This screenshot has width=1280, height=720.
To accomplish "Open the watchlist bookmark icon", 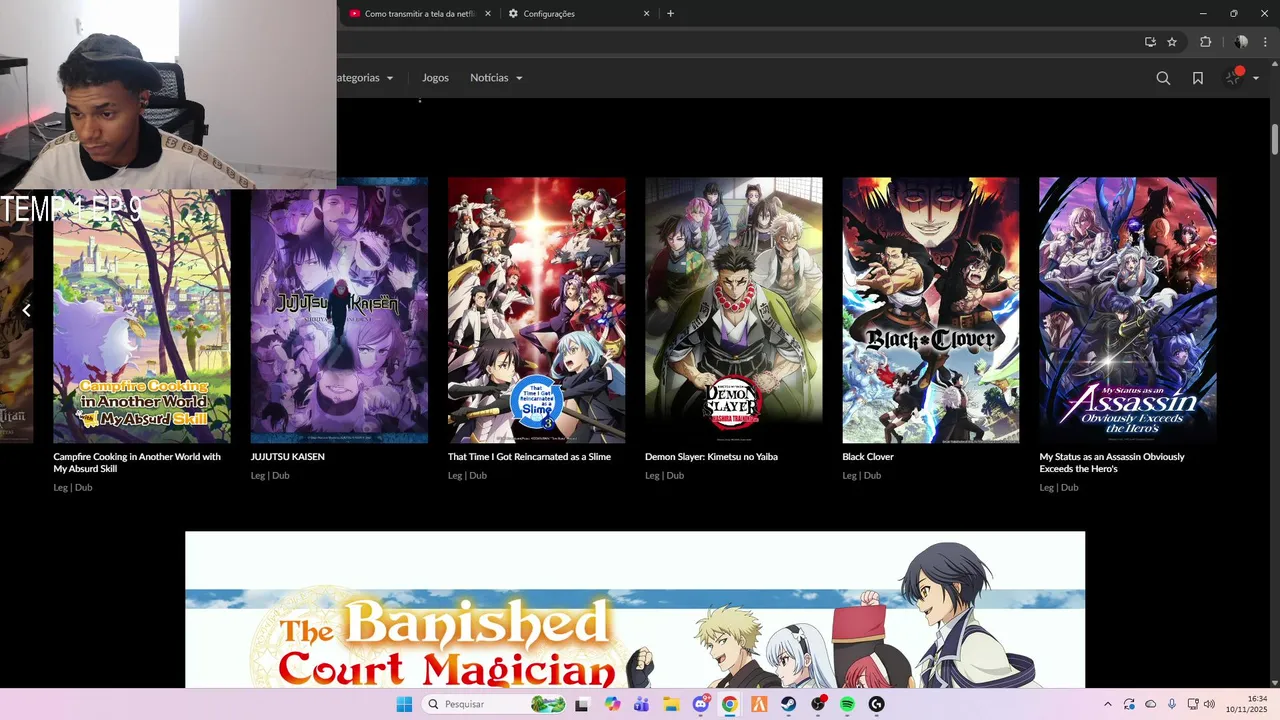I will [1198, 78].
